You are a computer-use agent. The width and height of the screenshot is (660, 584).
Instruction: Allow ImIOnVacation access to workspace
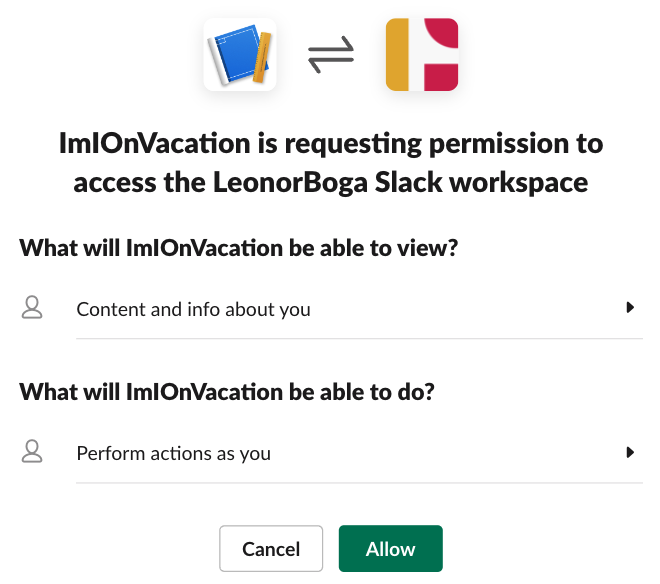(x=391, y=548)
